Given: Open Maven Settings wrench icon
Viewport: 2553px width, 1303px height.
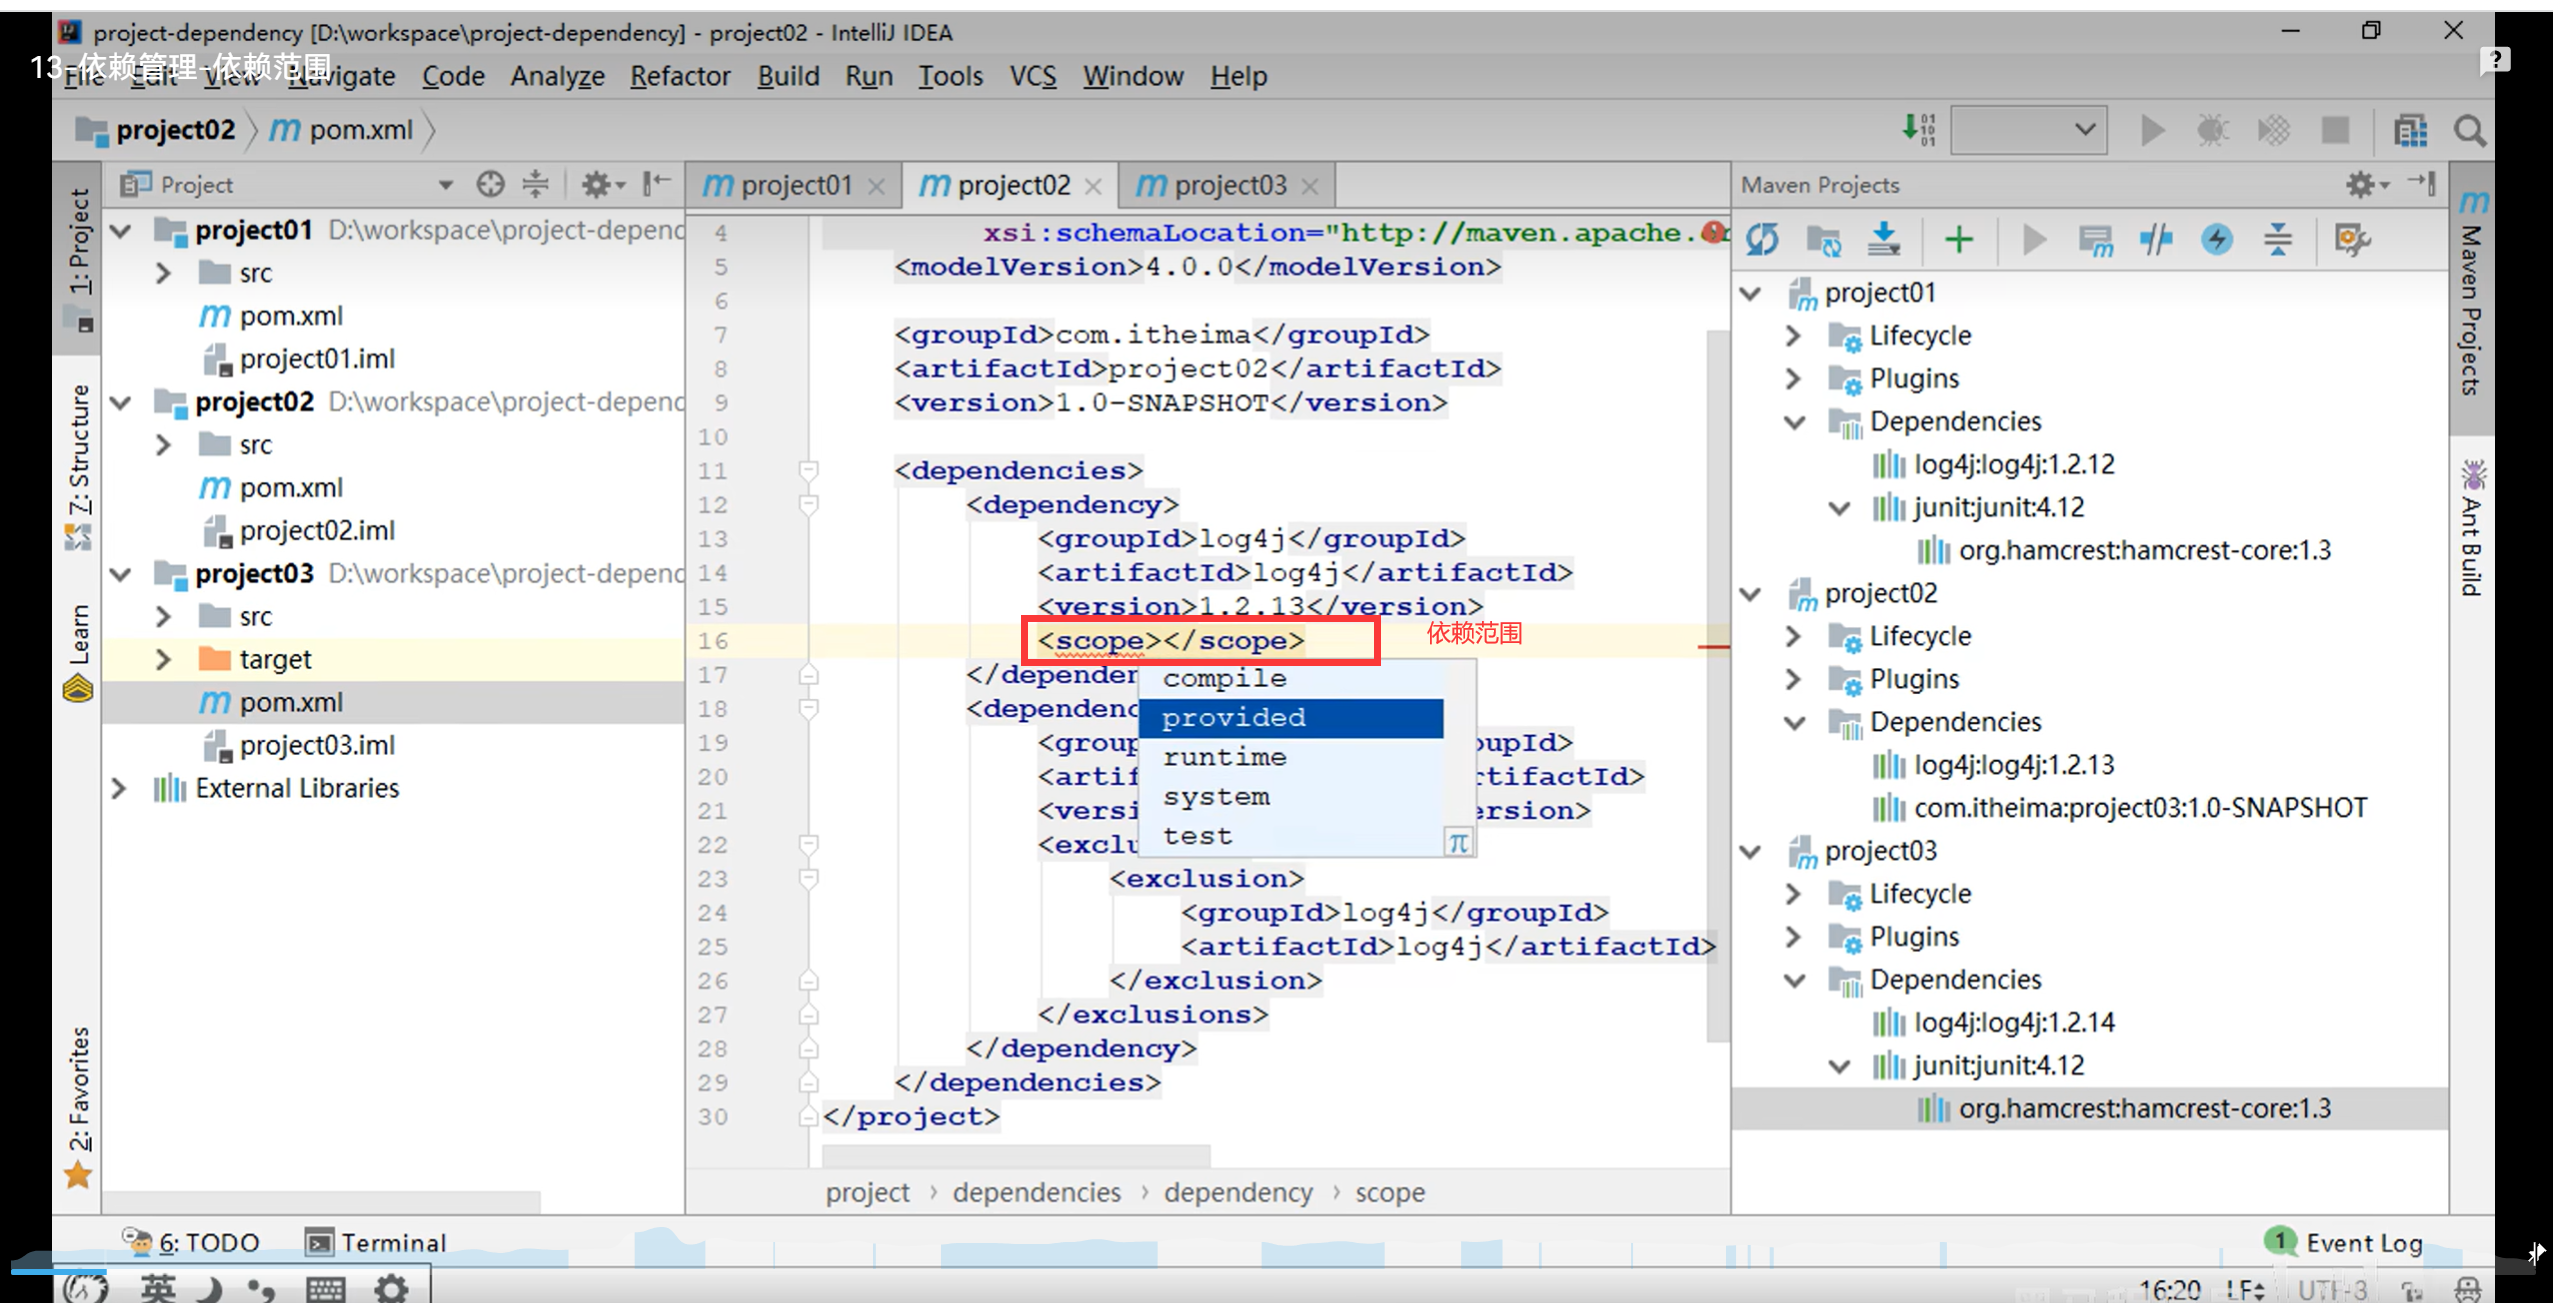Looking at the screenshot, I should 2350,240.
